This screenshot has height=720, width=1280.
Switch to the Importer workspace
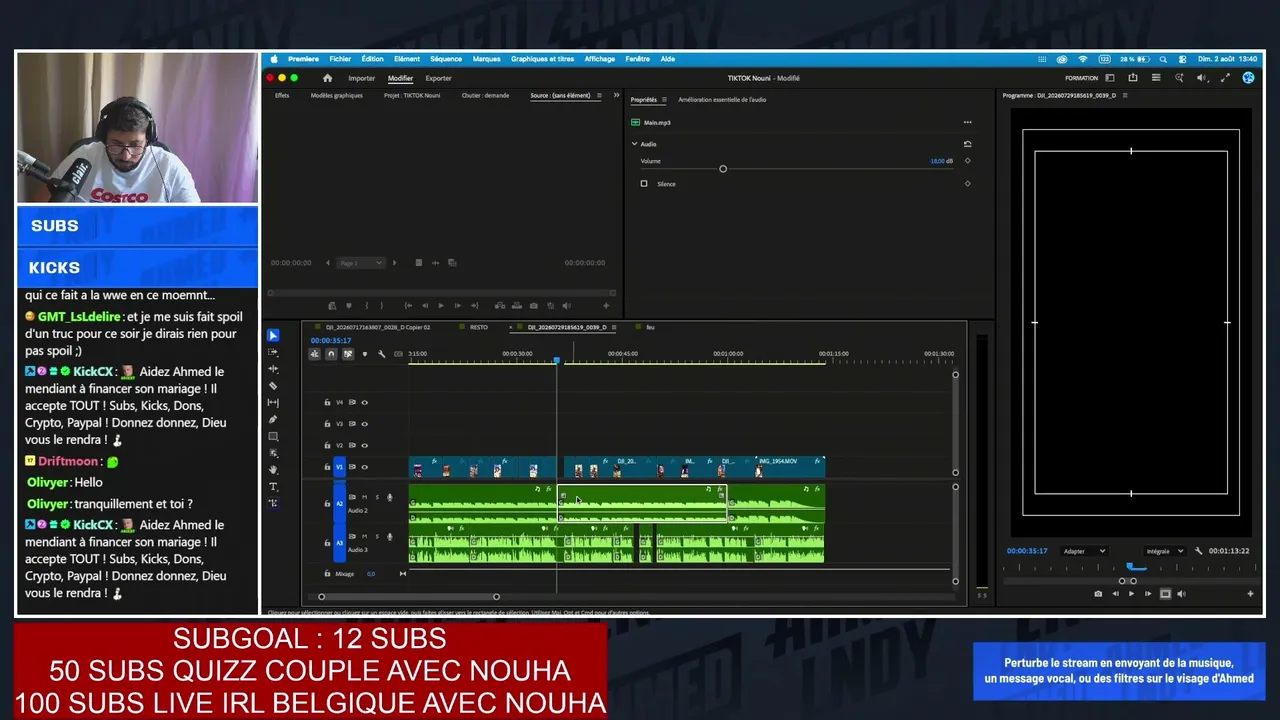point(362,78)
